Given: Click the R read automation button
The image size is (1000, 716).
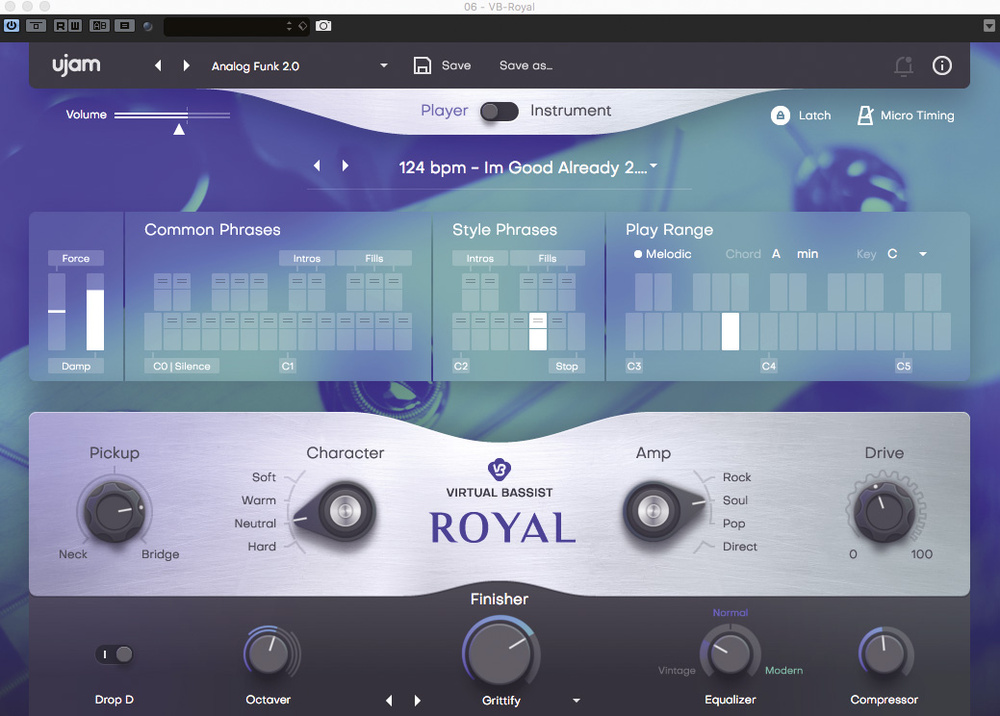Looking at the screenshot, I should point(61,26).
